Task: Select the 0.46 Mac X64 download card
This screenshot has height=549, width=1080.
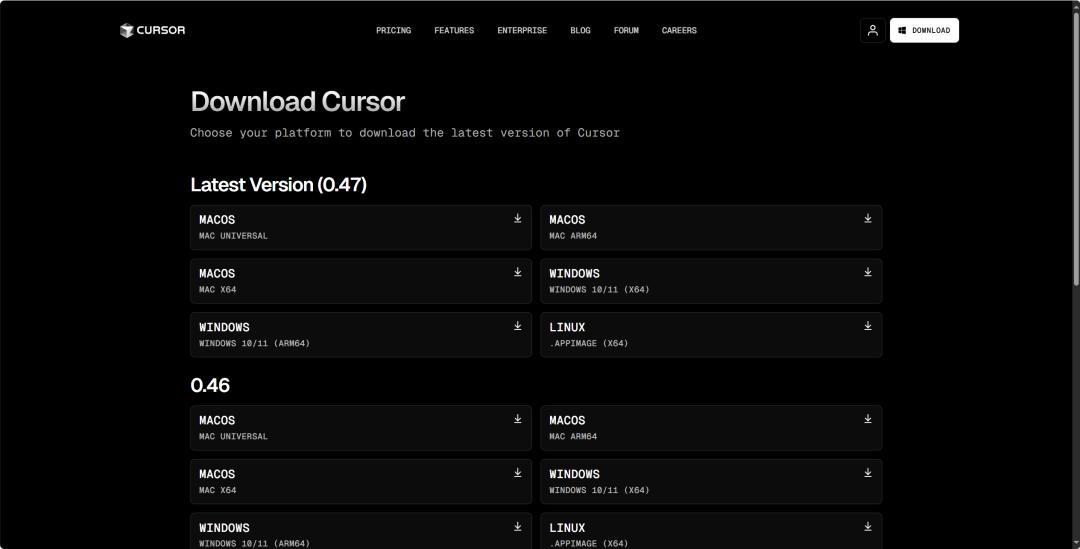Action: (360, 481)
